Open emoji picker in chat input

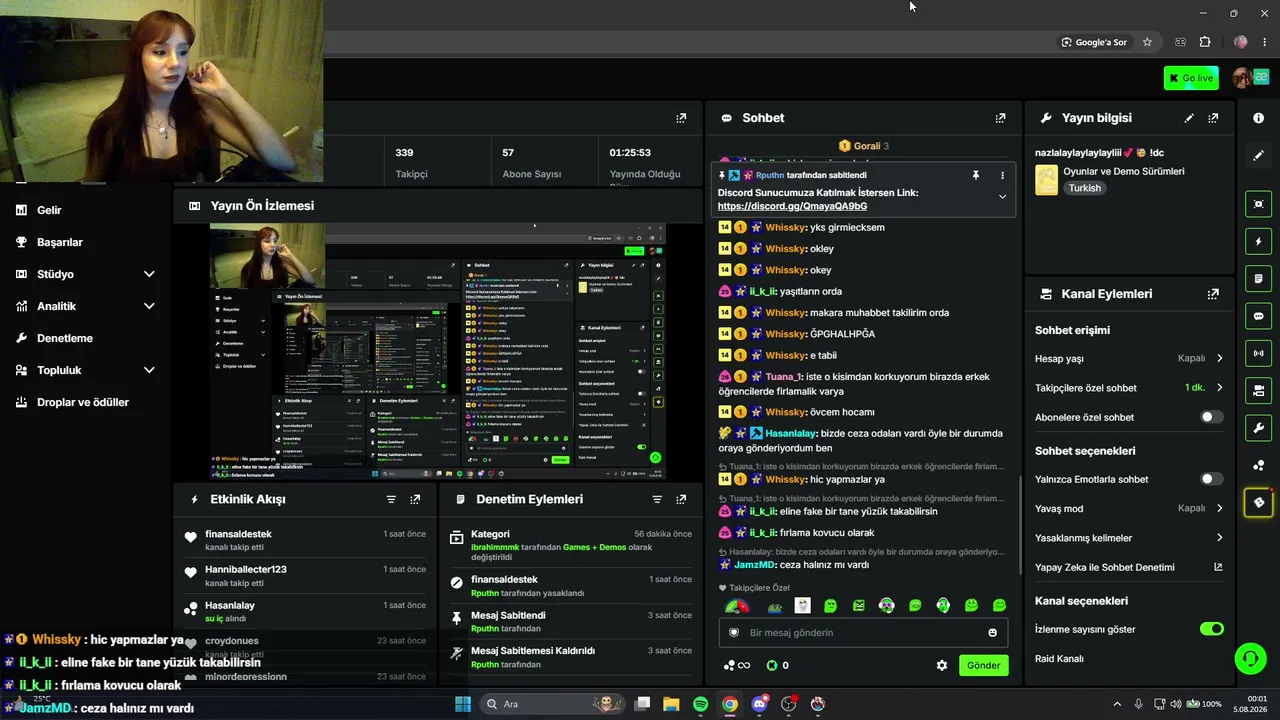[992, 633]
